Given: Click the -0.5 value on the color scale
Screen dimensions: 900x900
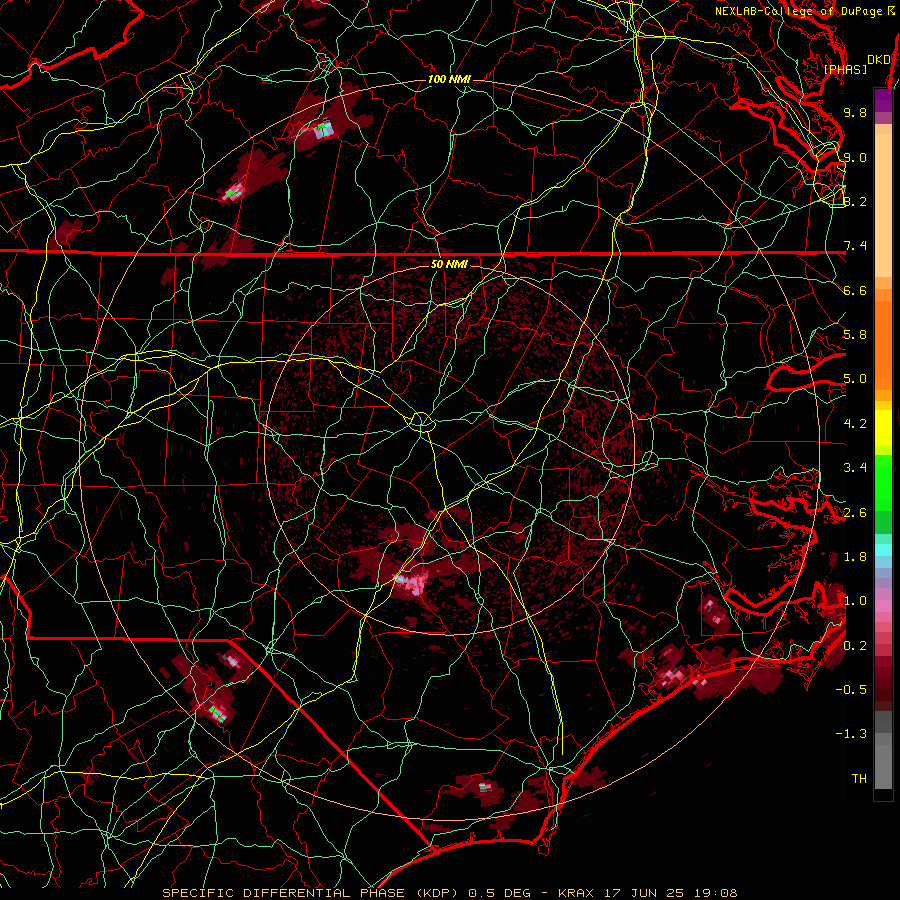Looking at the screenshot, I should tap(852, 690).
